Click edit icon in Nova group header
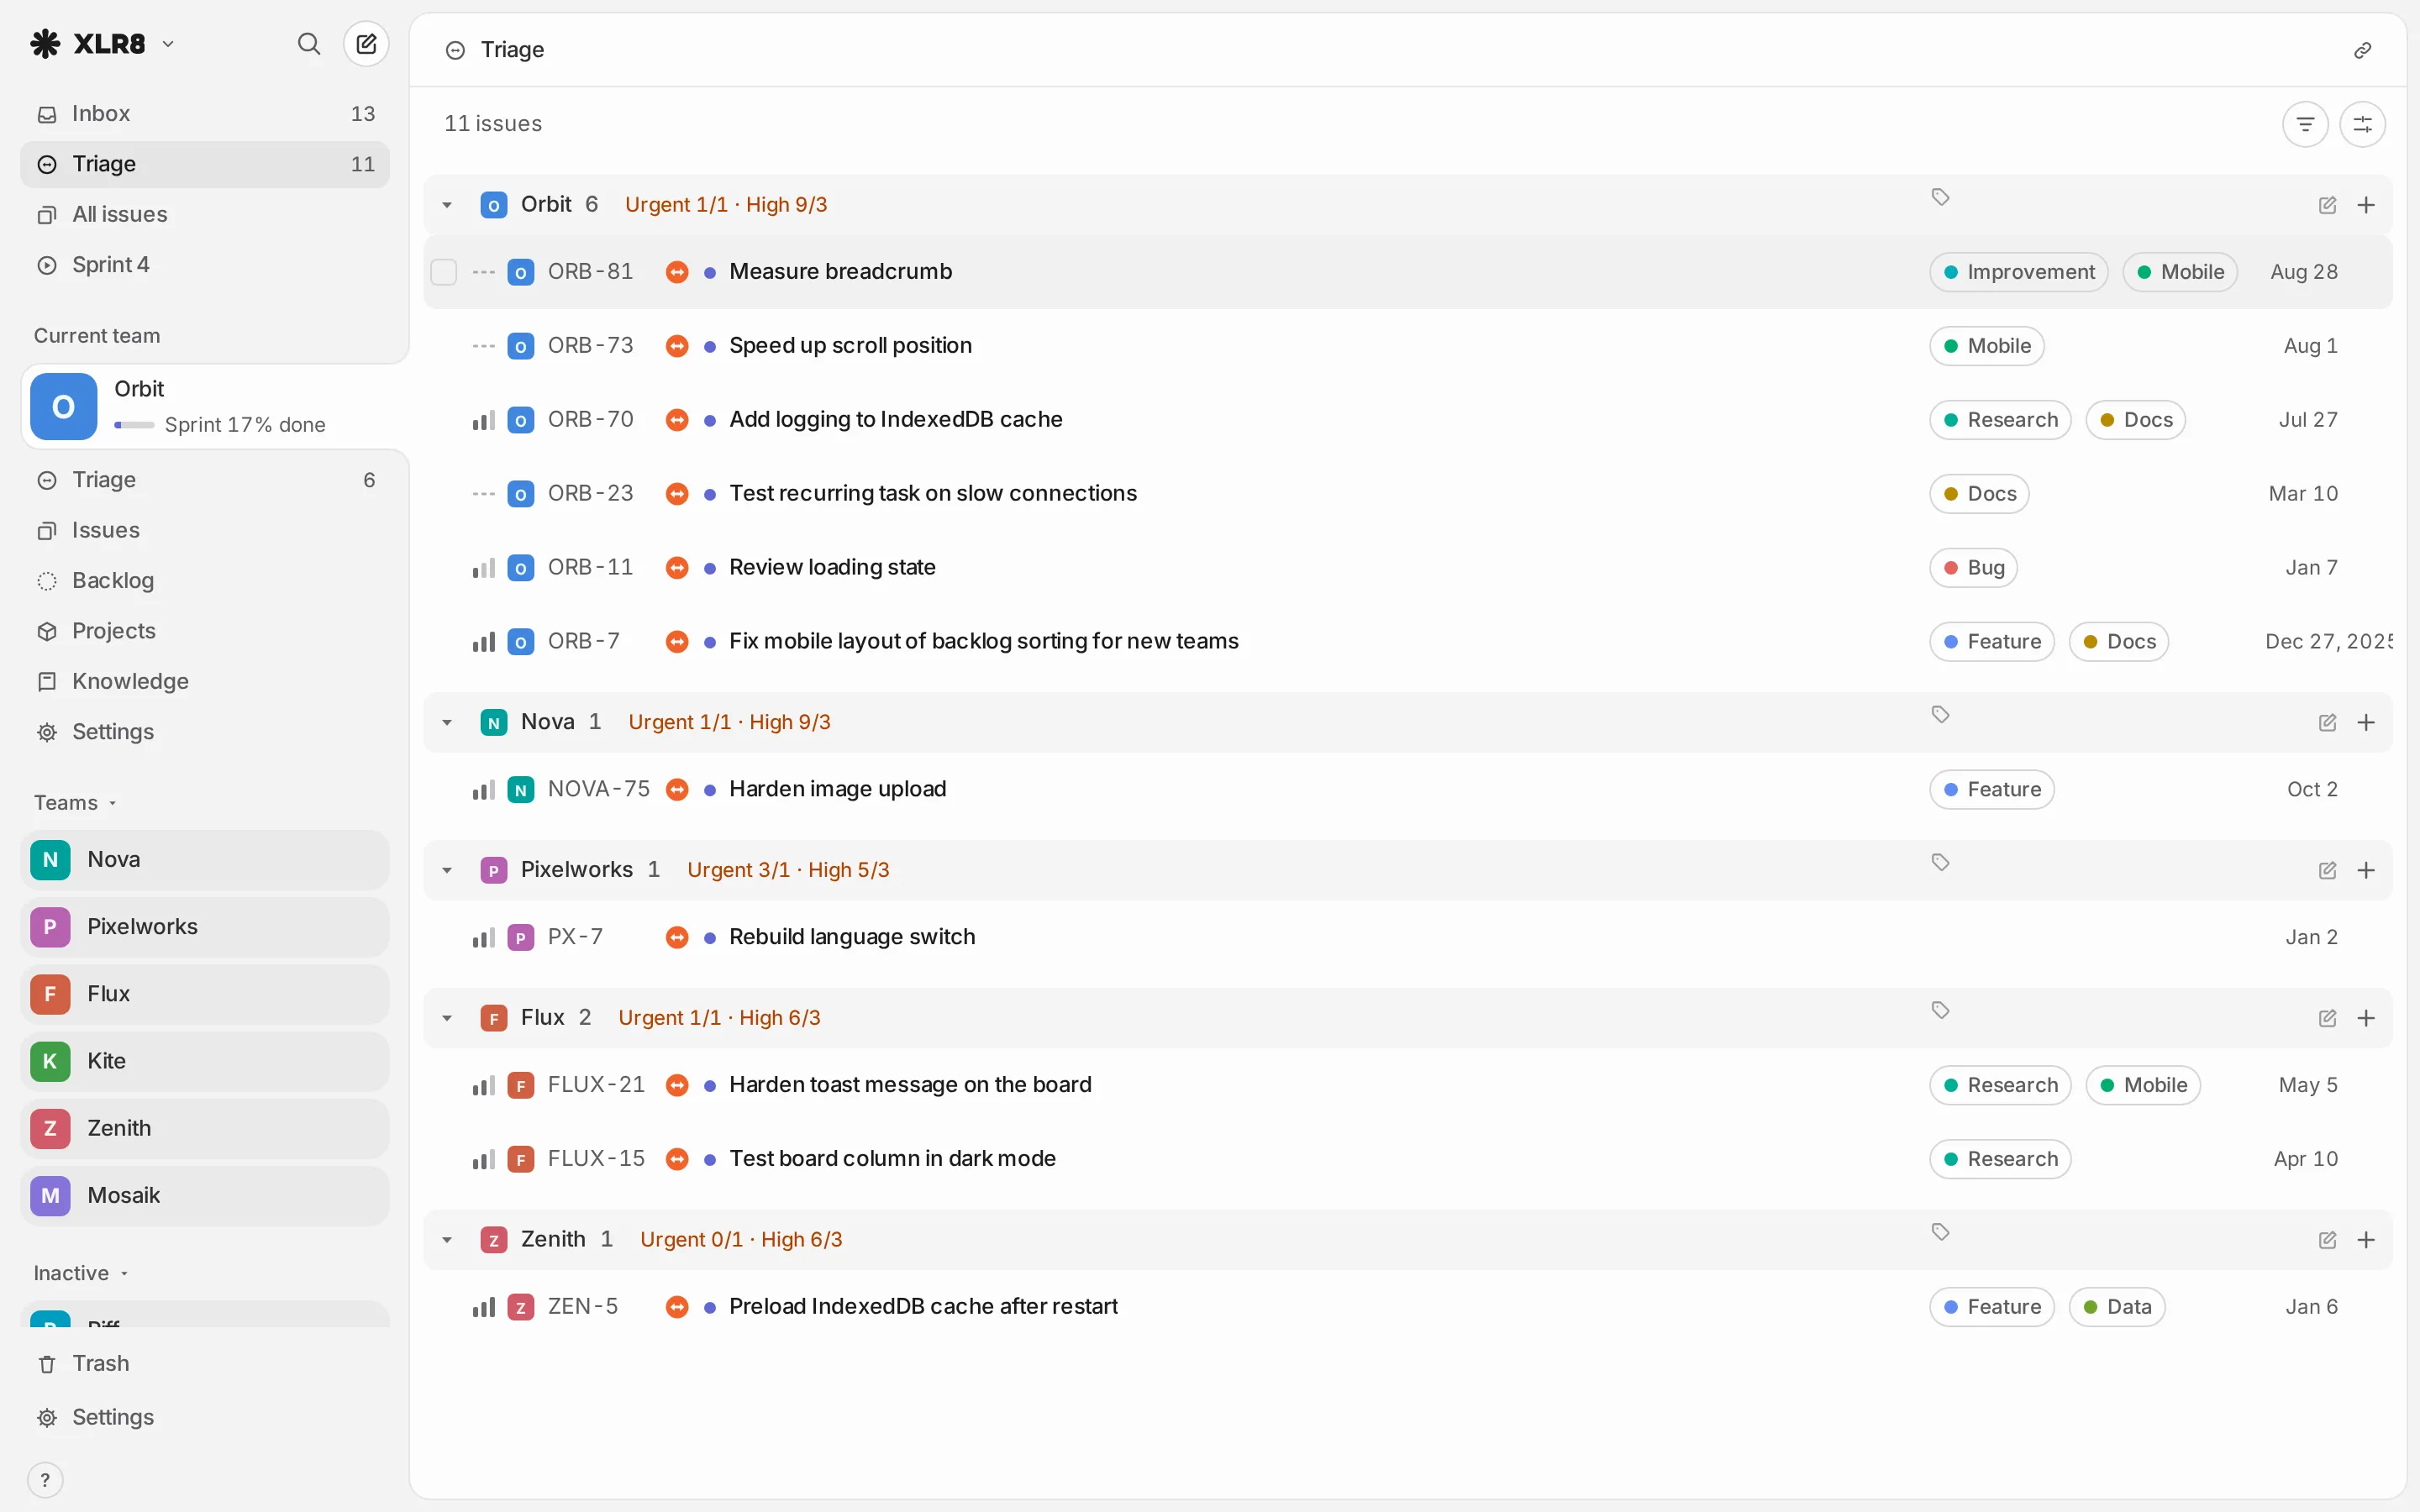 (x=2327, y=723)
